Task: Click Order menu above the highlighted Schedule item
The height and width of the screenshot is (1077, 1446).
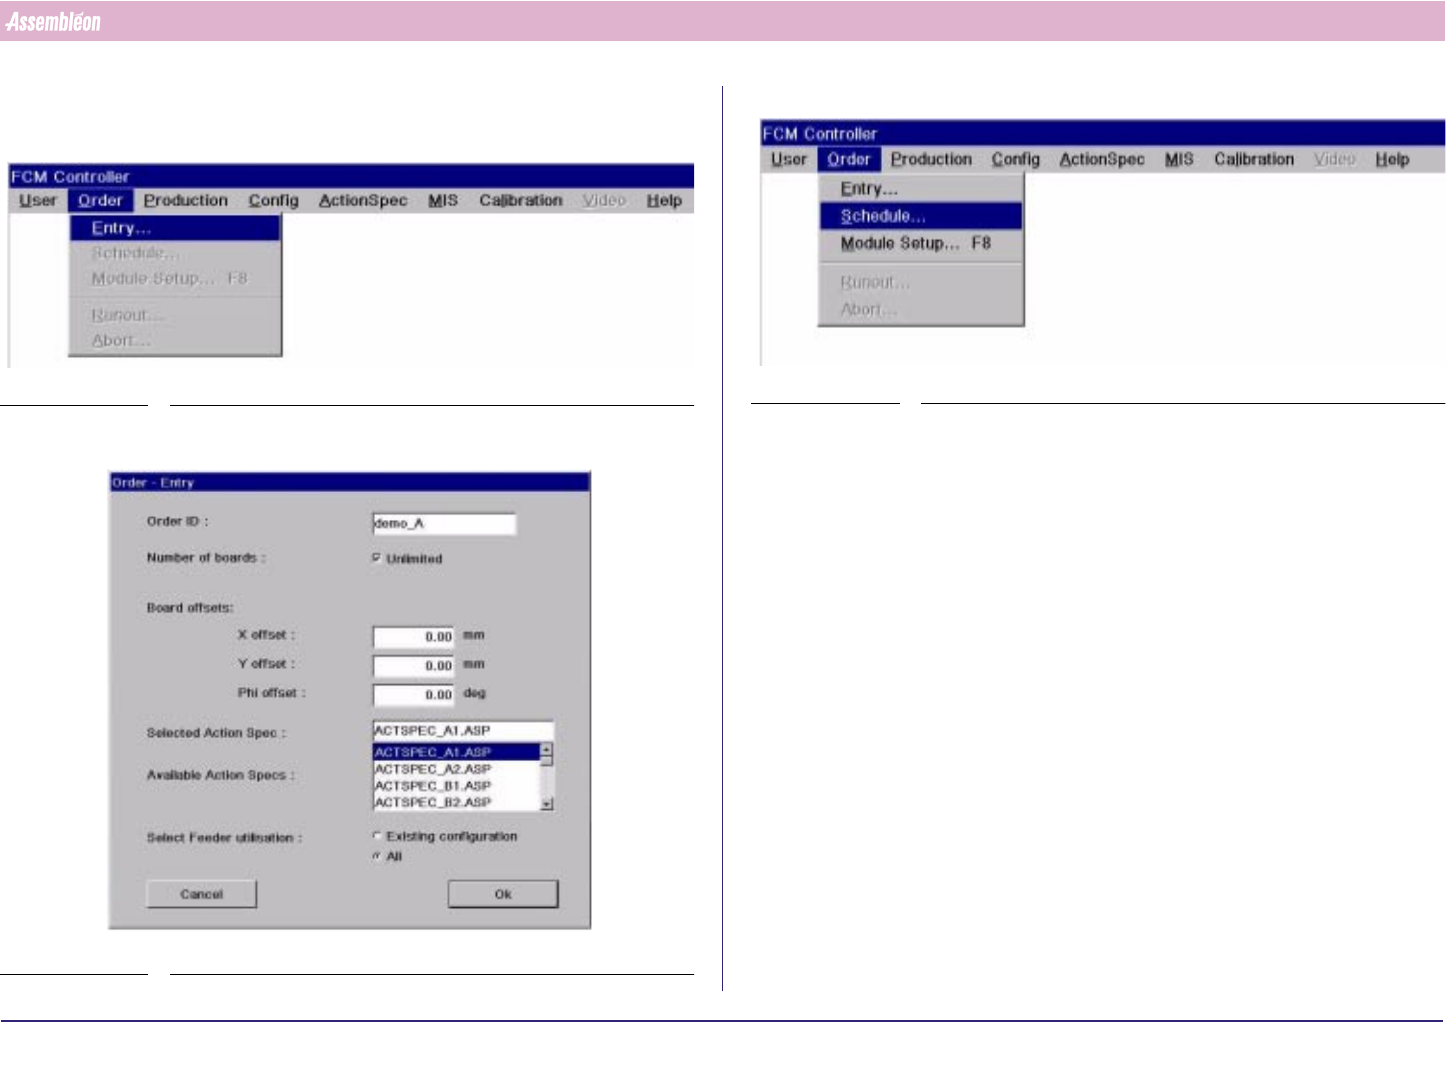Action: pos(849,159)
